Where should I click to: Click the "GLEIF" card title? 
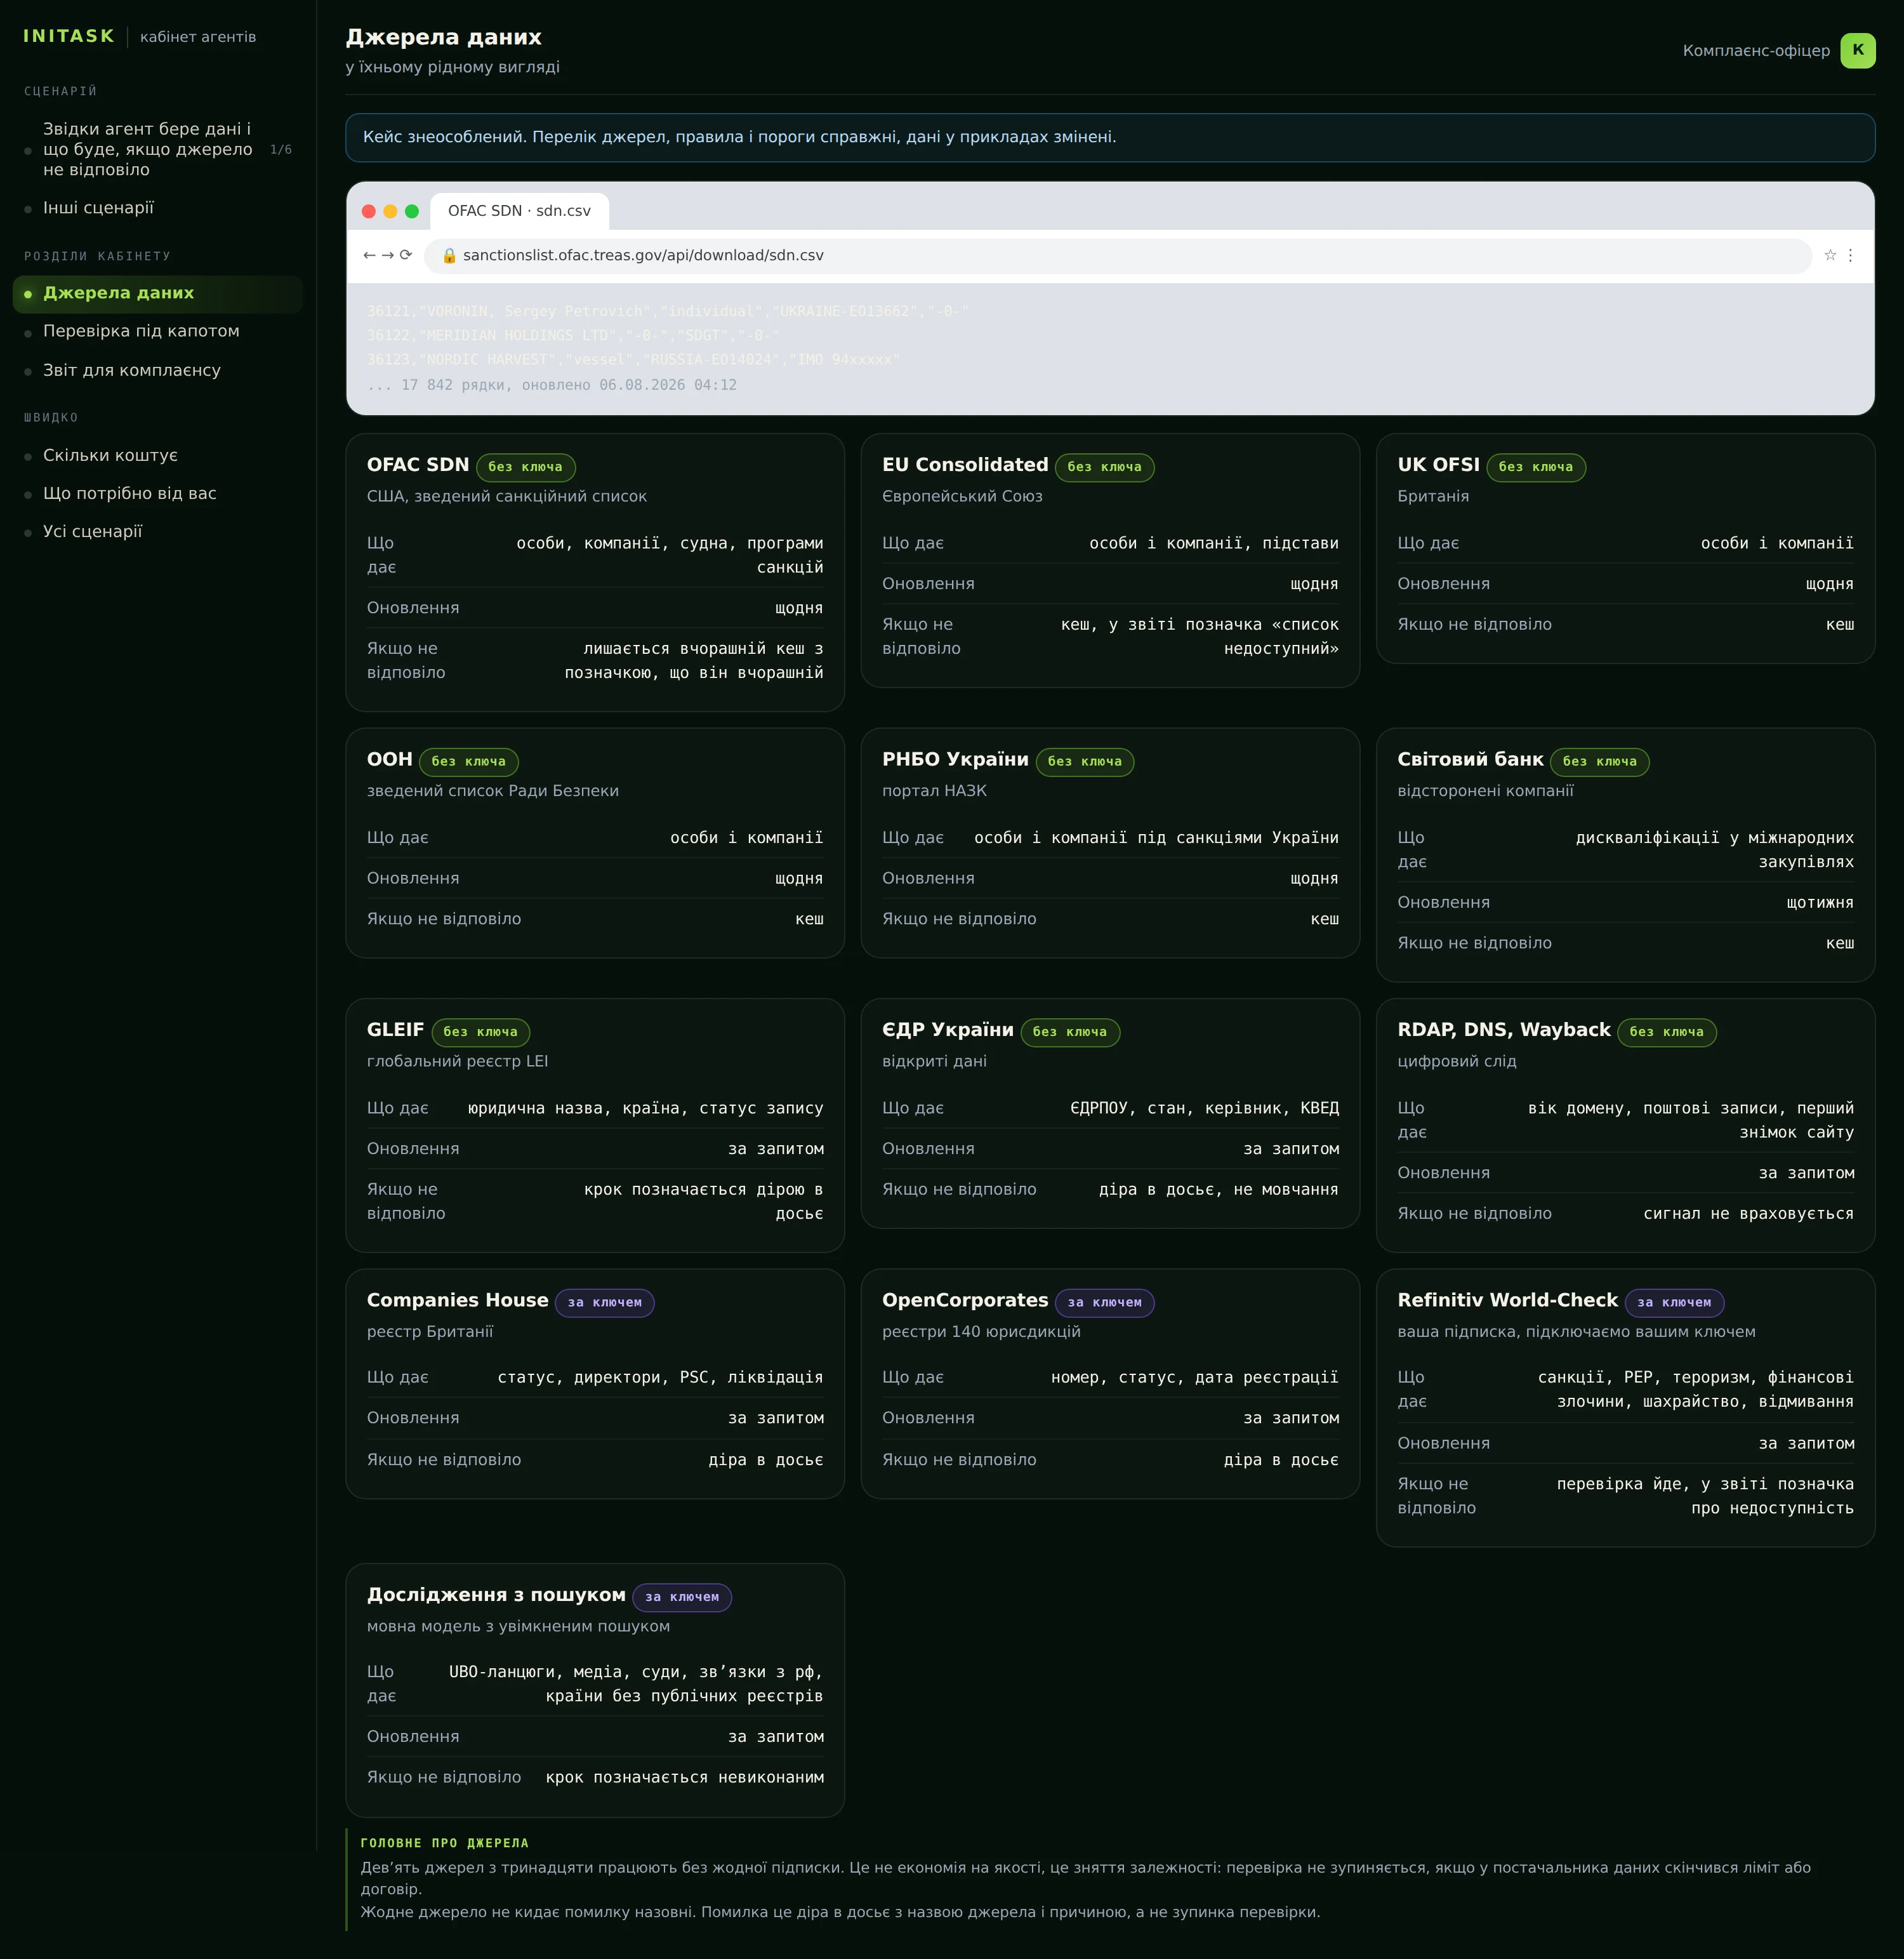tap(396, 1030)
